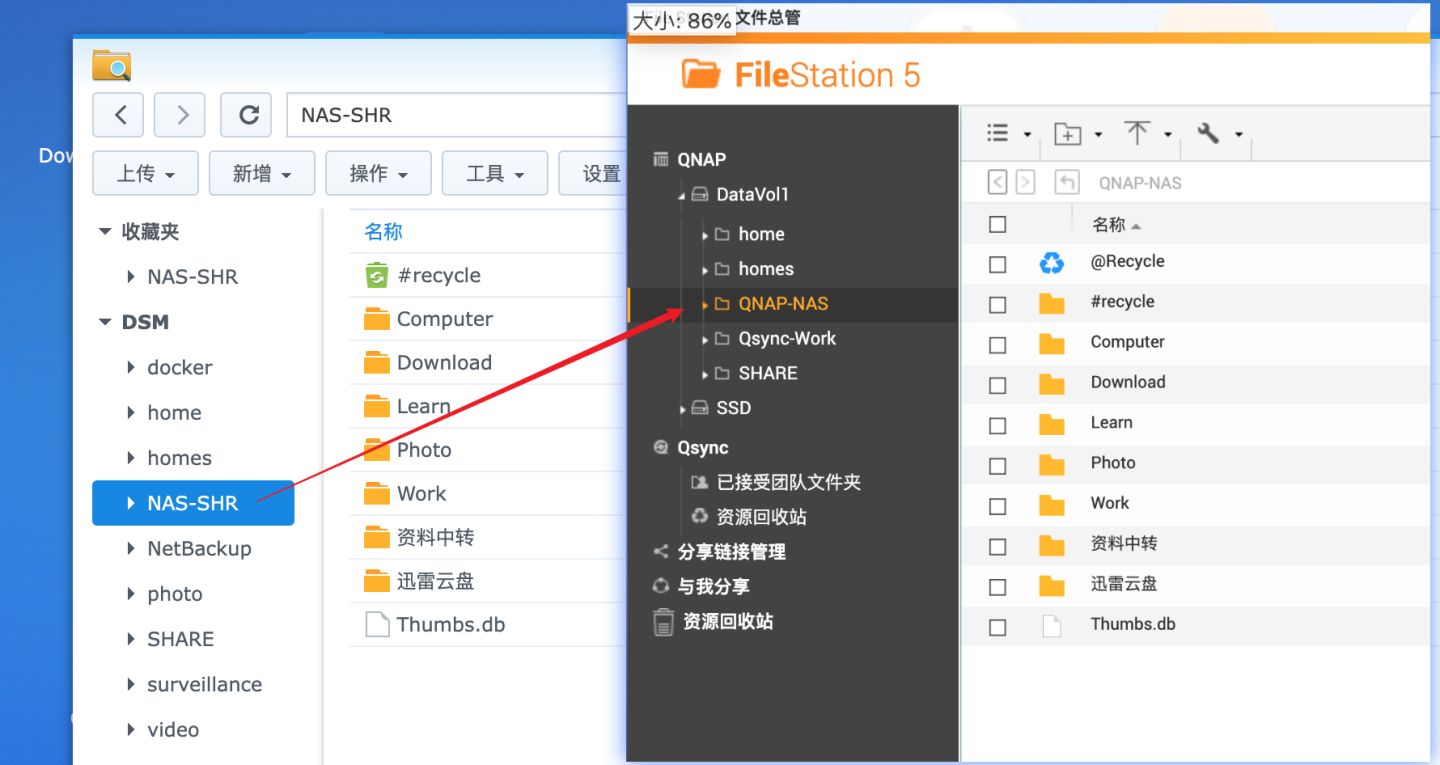1440x765 pixels.
Task: Open the 上传 dropdown in DSM toolbar
Action: 145,172
